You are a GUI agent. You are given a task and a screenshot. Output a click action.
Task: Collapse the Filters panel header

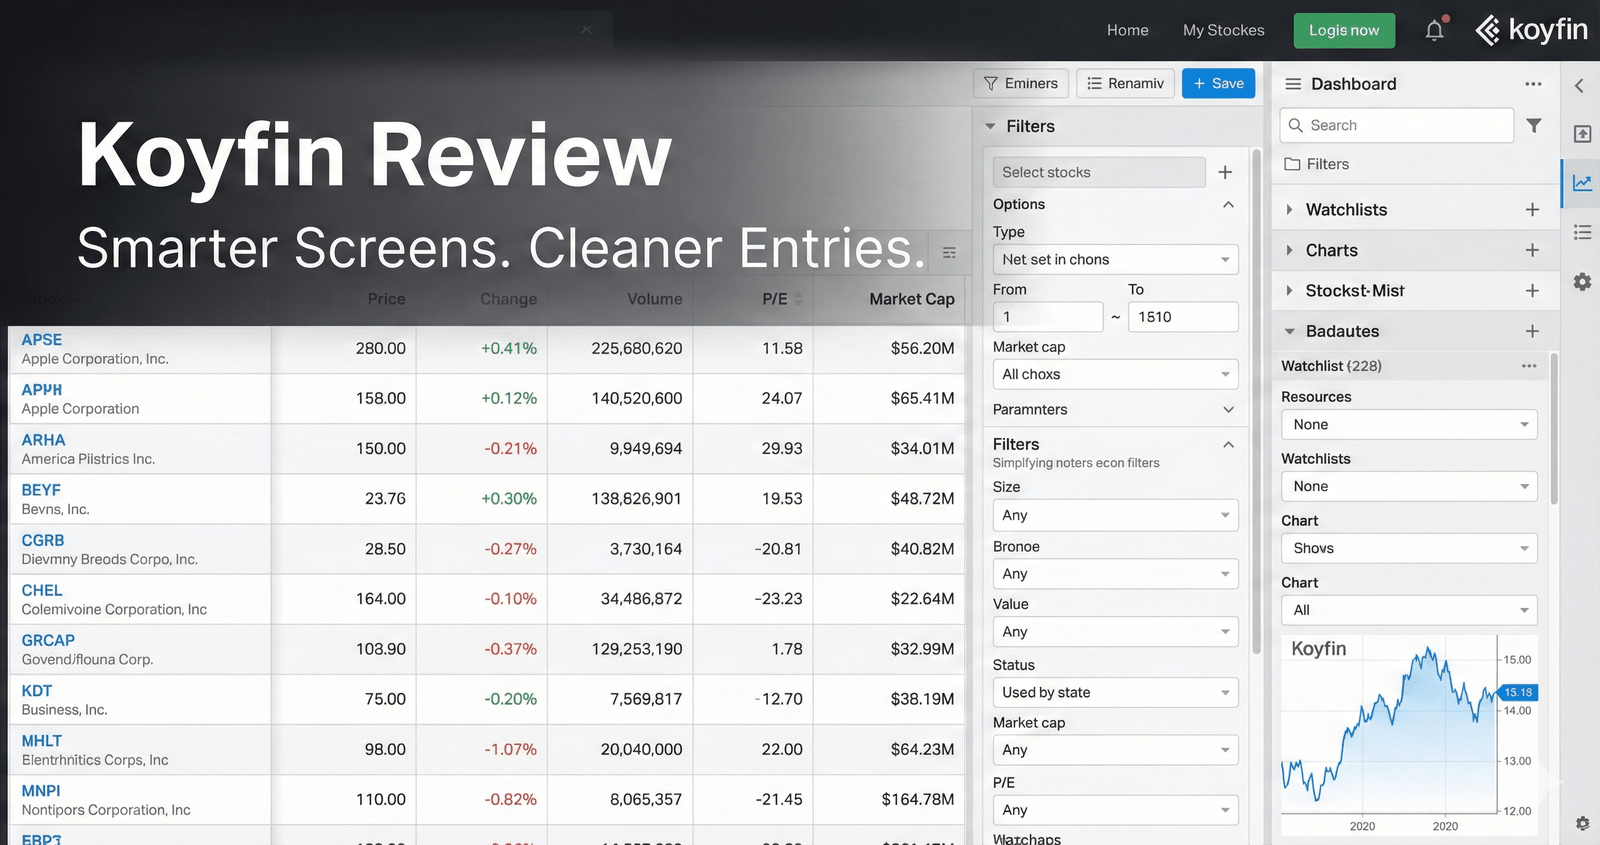click(x=990, y=126)
